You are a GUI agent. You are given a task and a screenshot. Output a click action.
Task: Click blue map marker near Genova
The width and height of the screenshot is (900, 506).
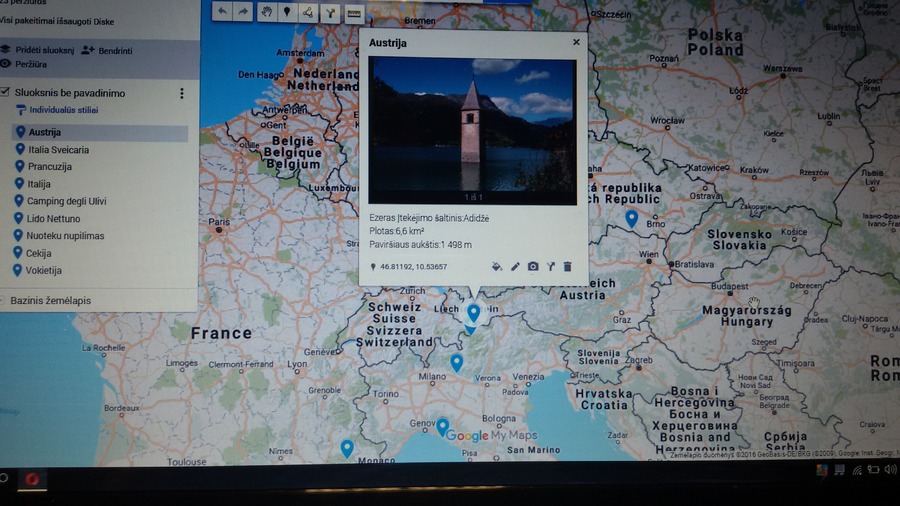point(442,427)
